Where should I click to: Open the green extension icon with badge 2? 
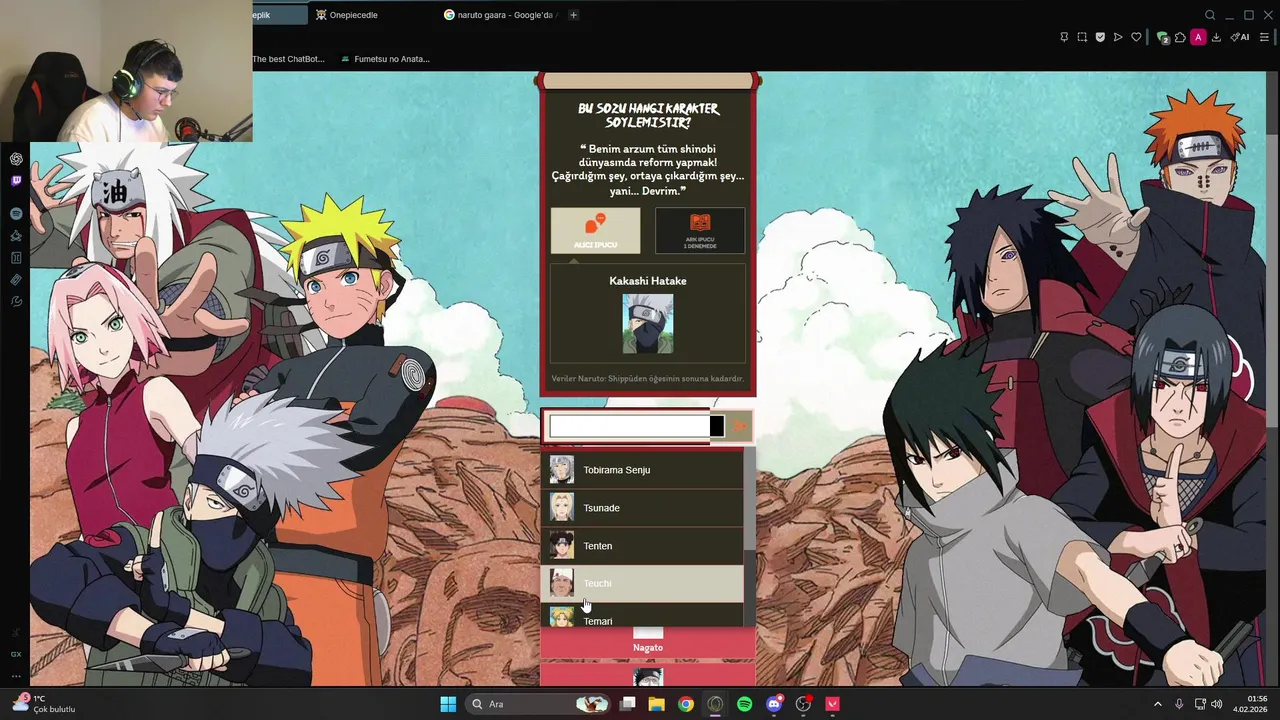tap(1163, 37)
